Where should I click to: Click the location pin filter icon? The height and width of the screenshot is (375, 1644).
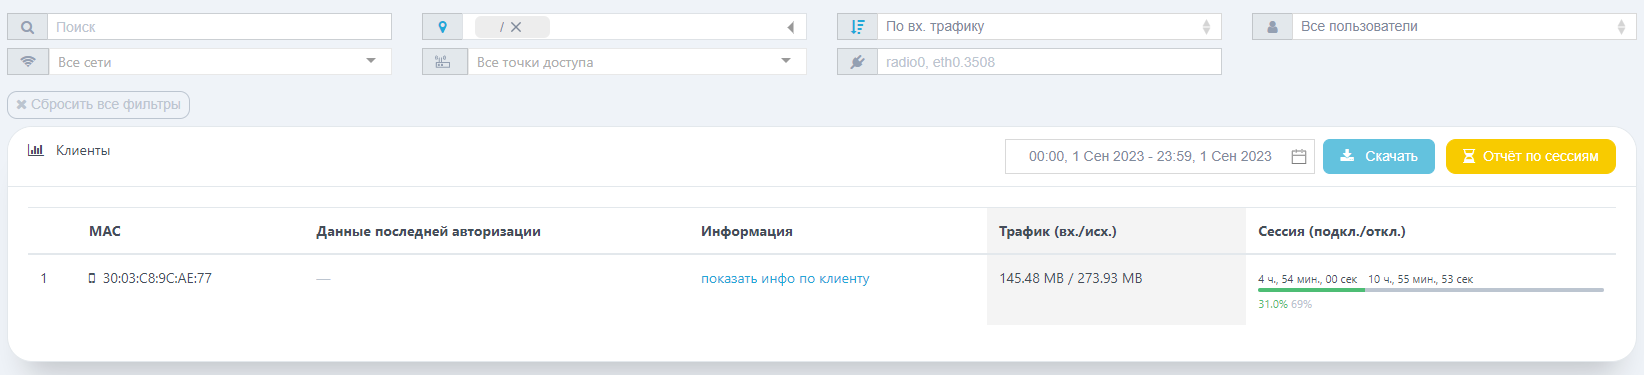point(442,27)
